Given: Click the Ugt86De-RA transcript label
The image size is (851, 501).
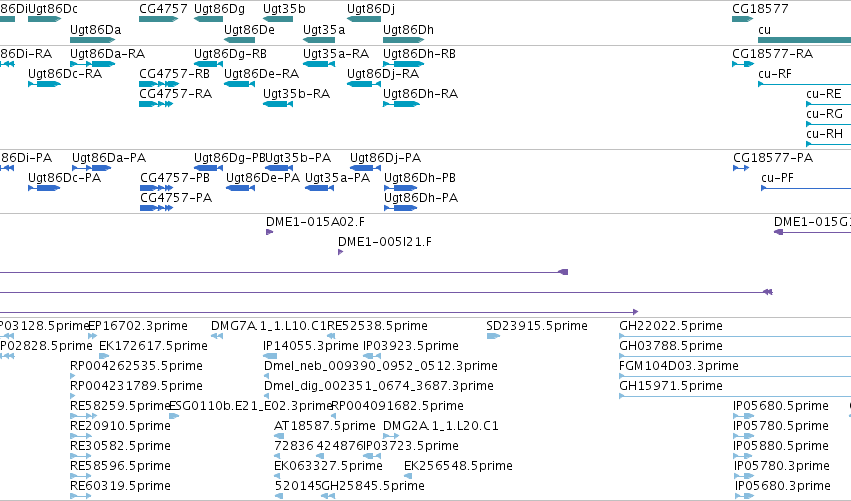Looking at the screenshot, I should [262, 73].
